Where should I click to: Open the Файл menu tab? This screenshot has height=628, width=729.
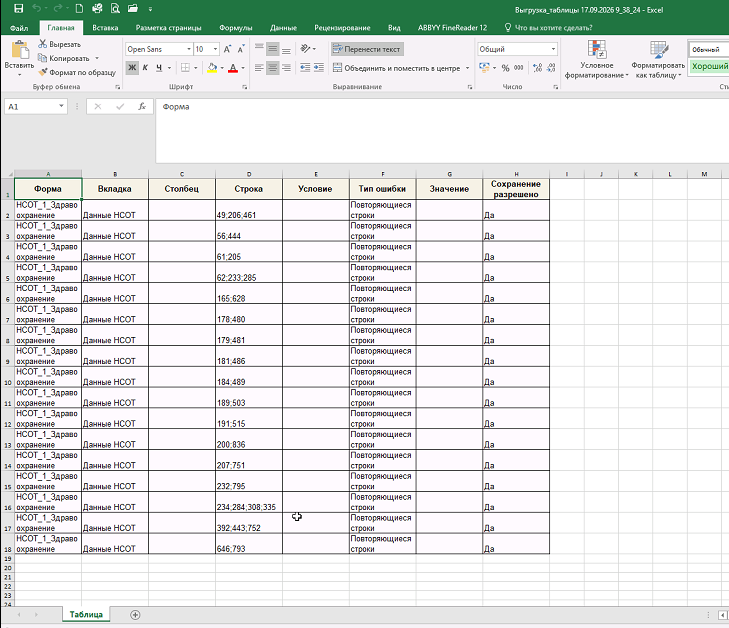19,28
